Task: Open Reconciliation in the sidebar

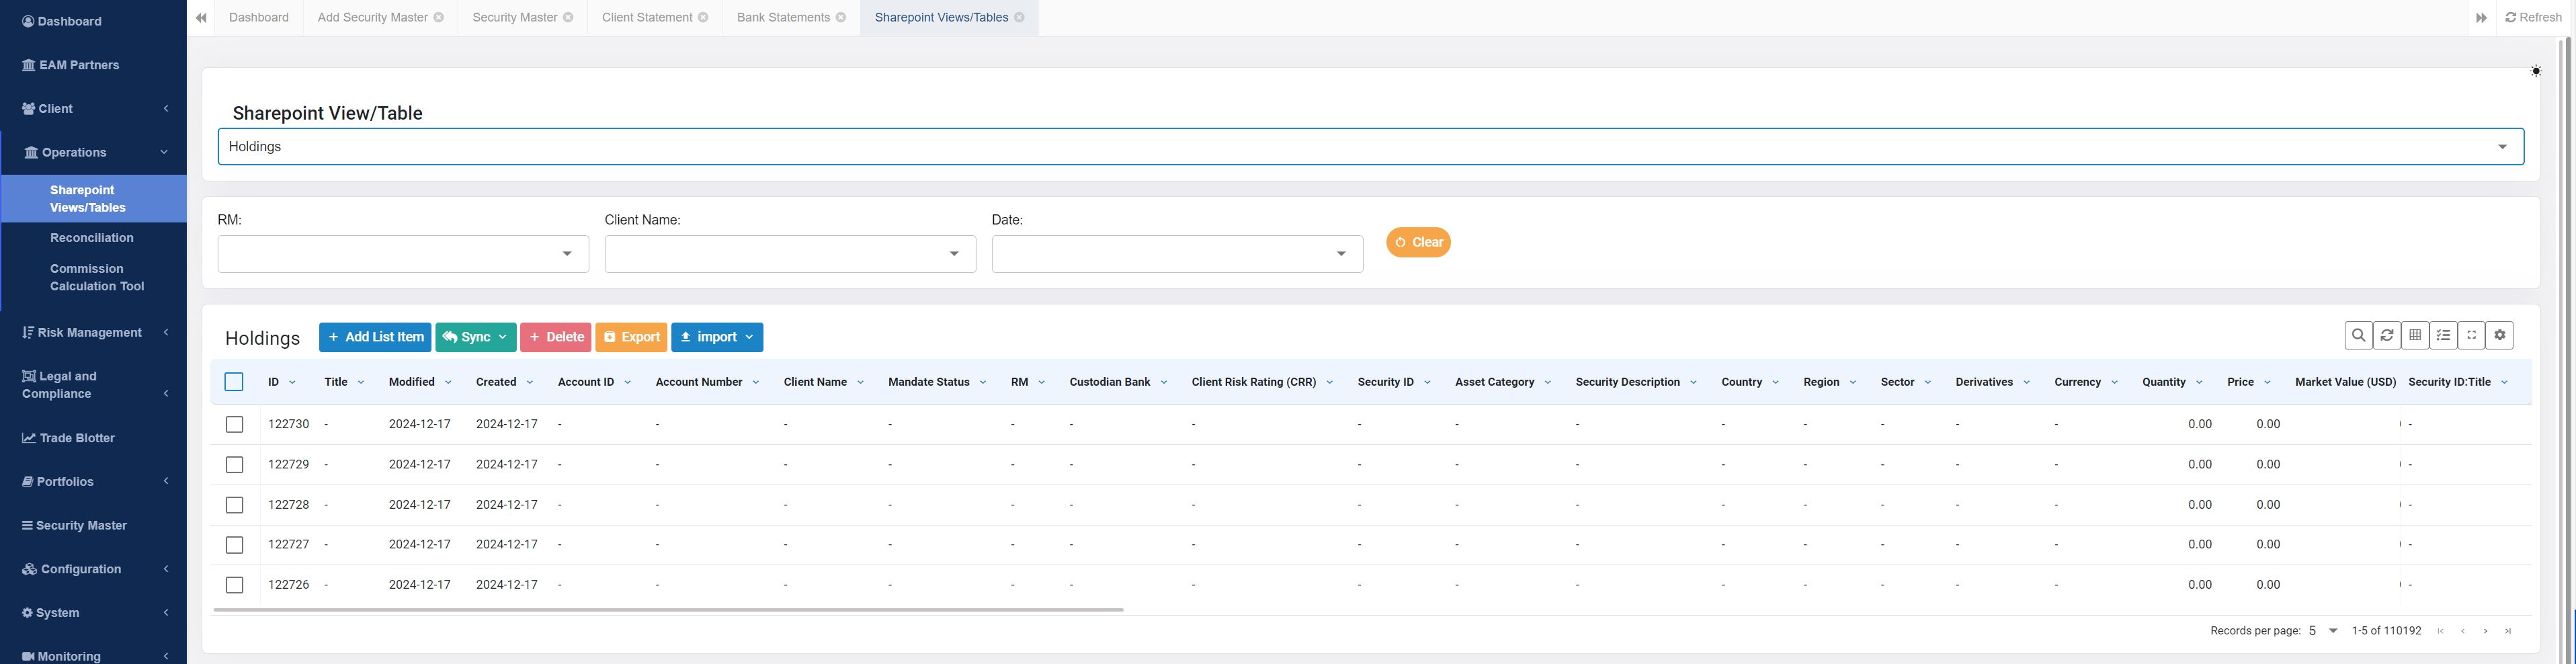Action: pos(92,238)
